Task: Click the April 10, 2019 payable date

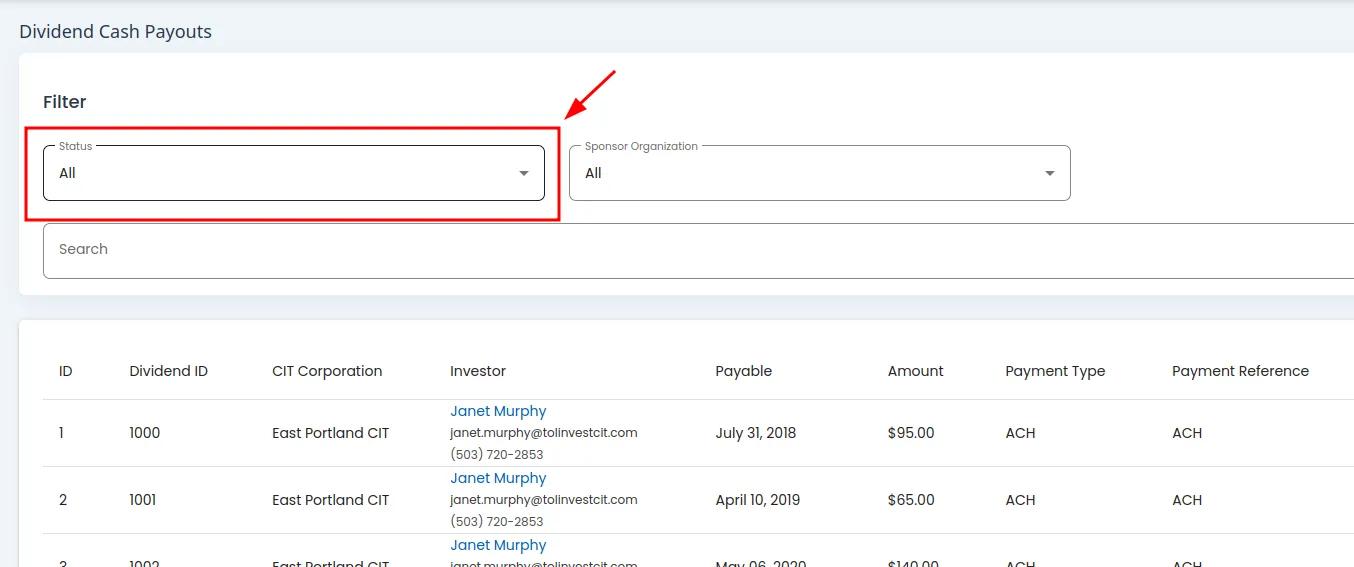Action: point(757,500)
